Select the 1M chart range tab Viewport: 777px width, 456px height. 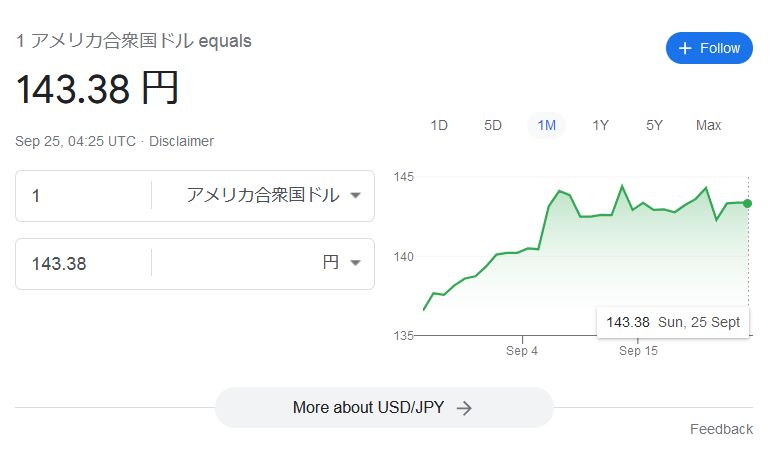coord(547,125)
